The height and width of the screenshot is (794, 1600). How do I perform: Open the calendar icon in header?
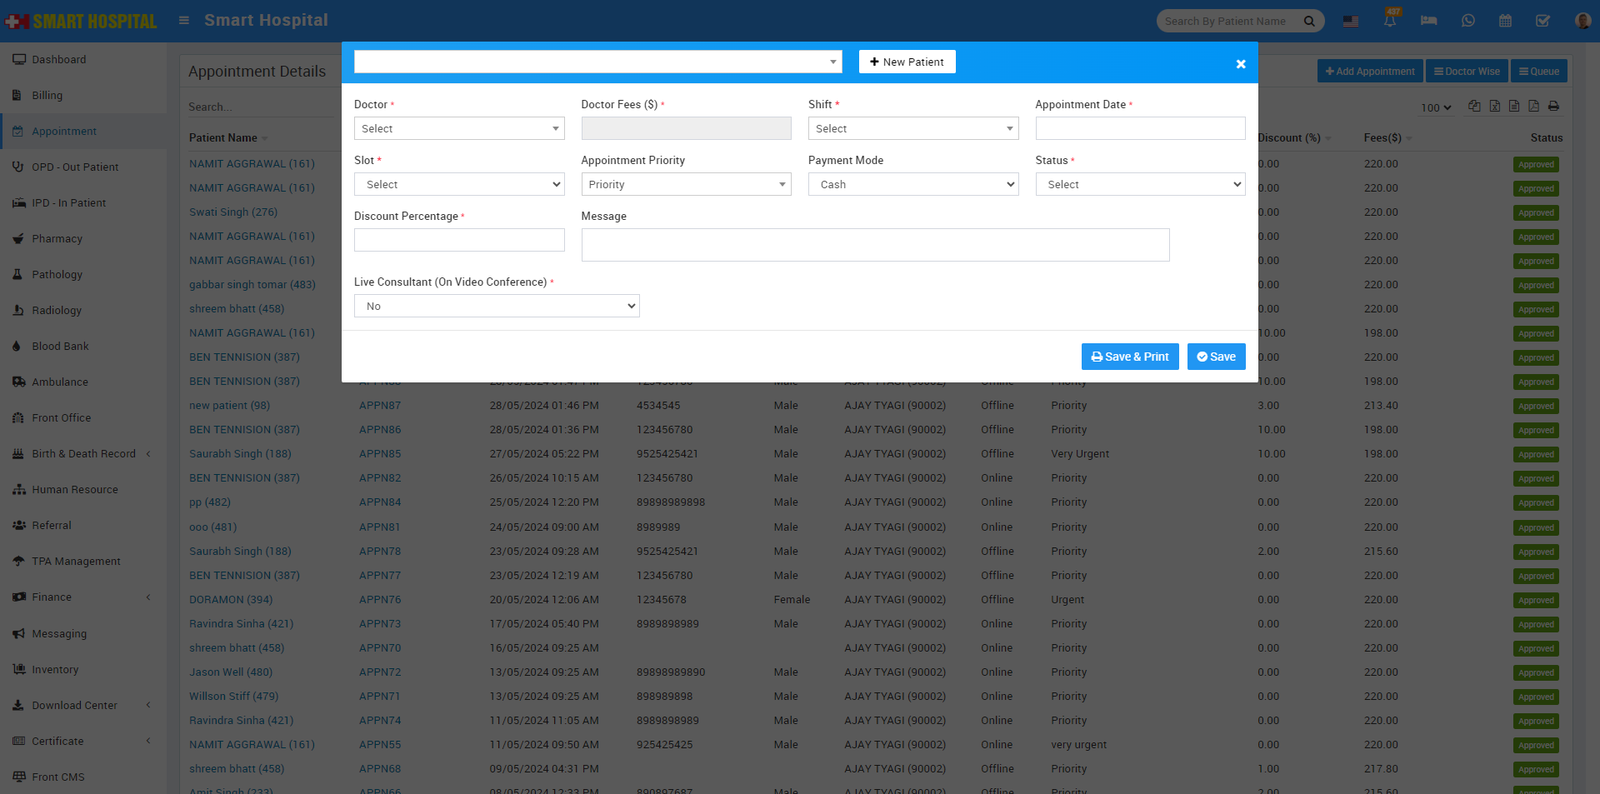tap(1505, 21)
